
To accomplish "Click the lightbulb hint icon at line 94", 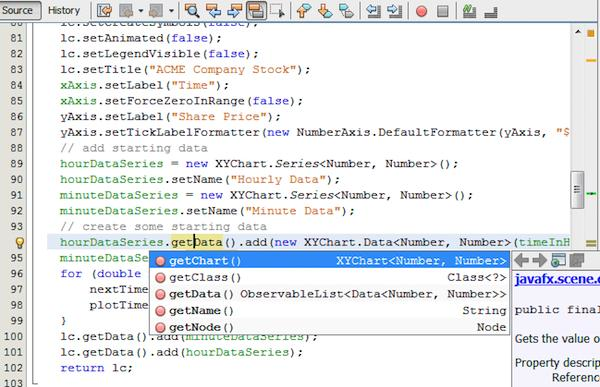I will tap(20, 242).
